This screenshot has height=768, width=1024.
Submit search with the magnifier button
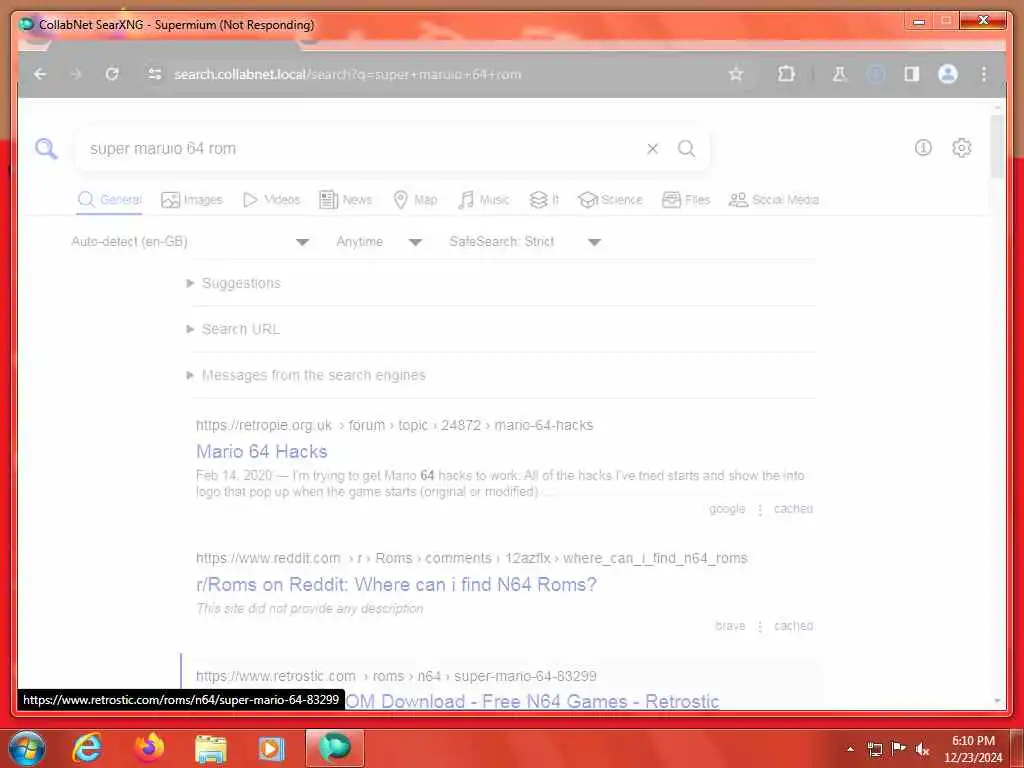[686, 149]
